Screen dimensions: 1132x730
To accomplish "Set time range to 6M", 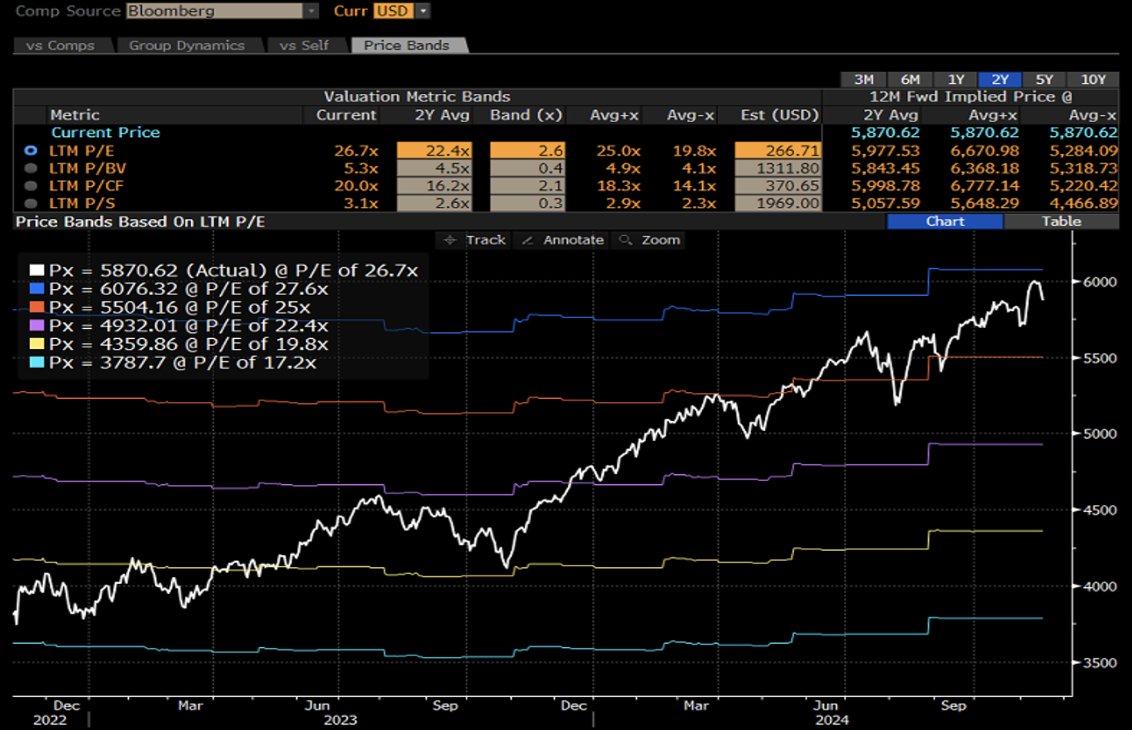I will coord(910,79).
